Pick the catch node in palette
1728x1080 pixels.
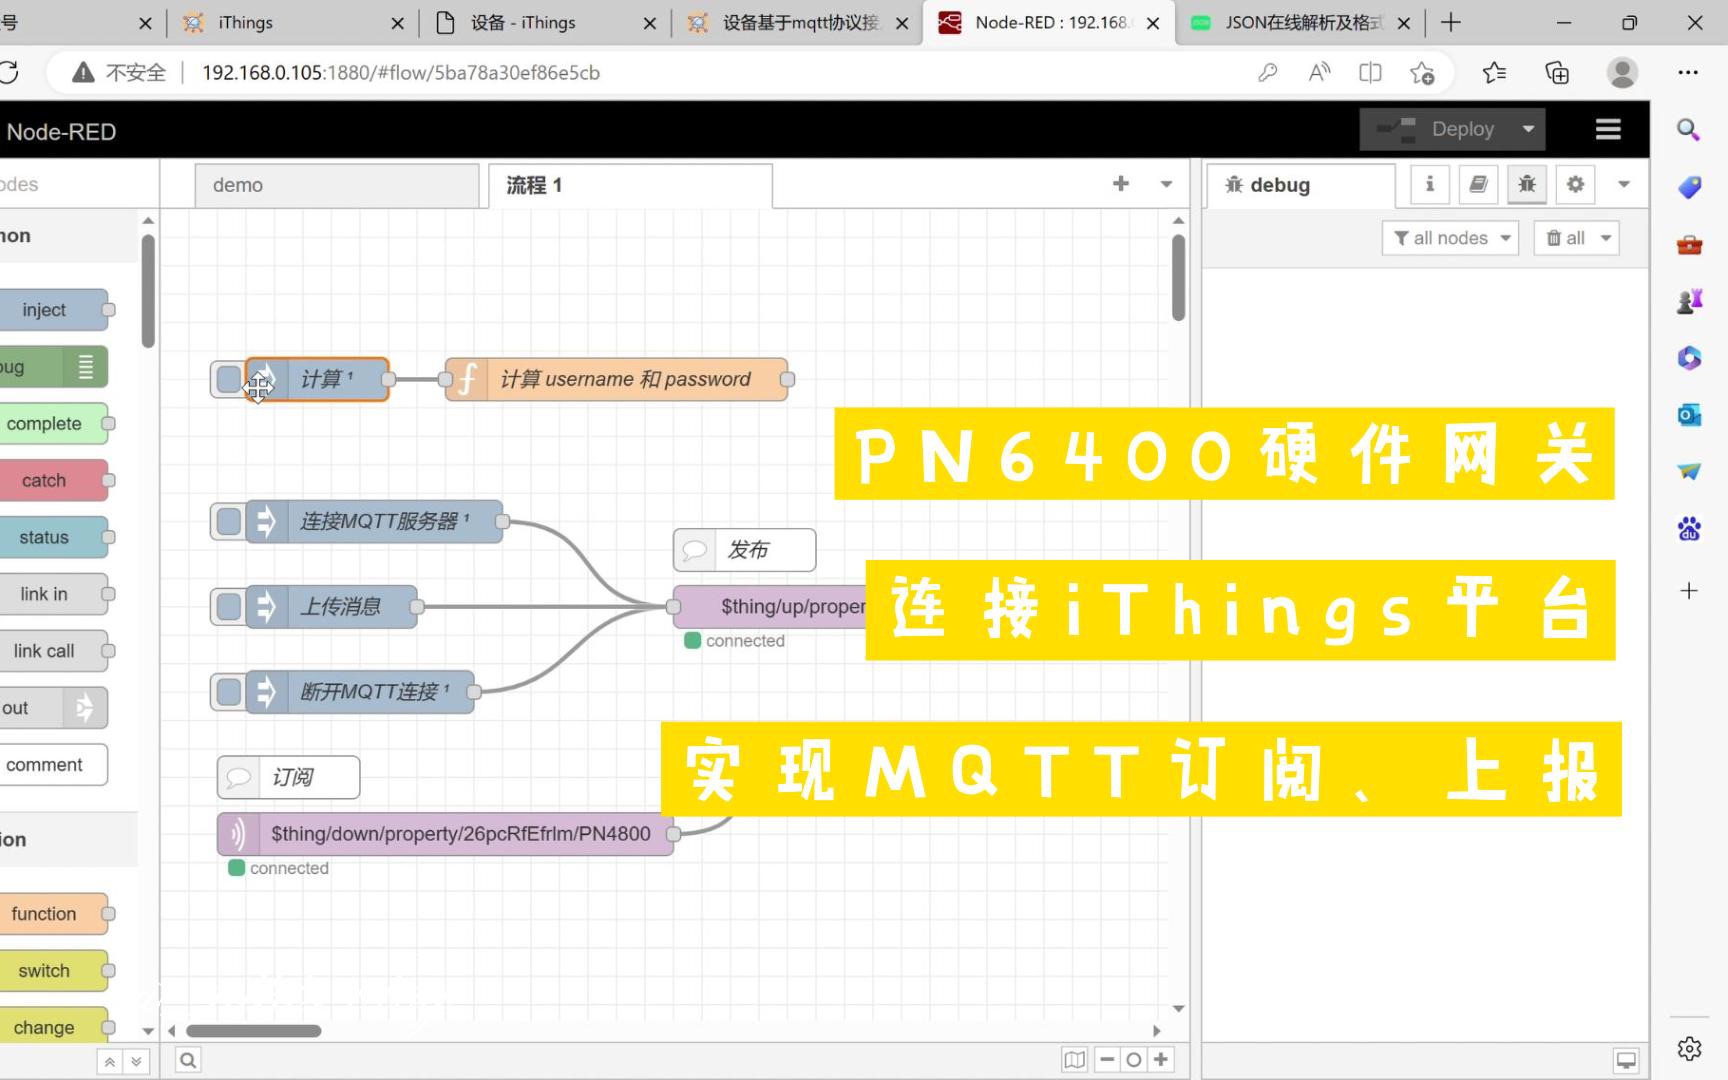pos(53,480)
